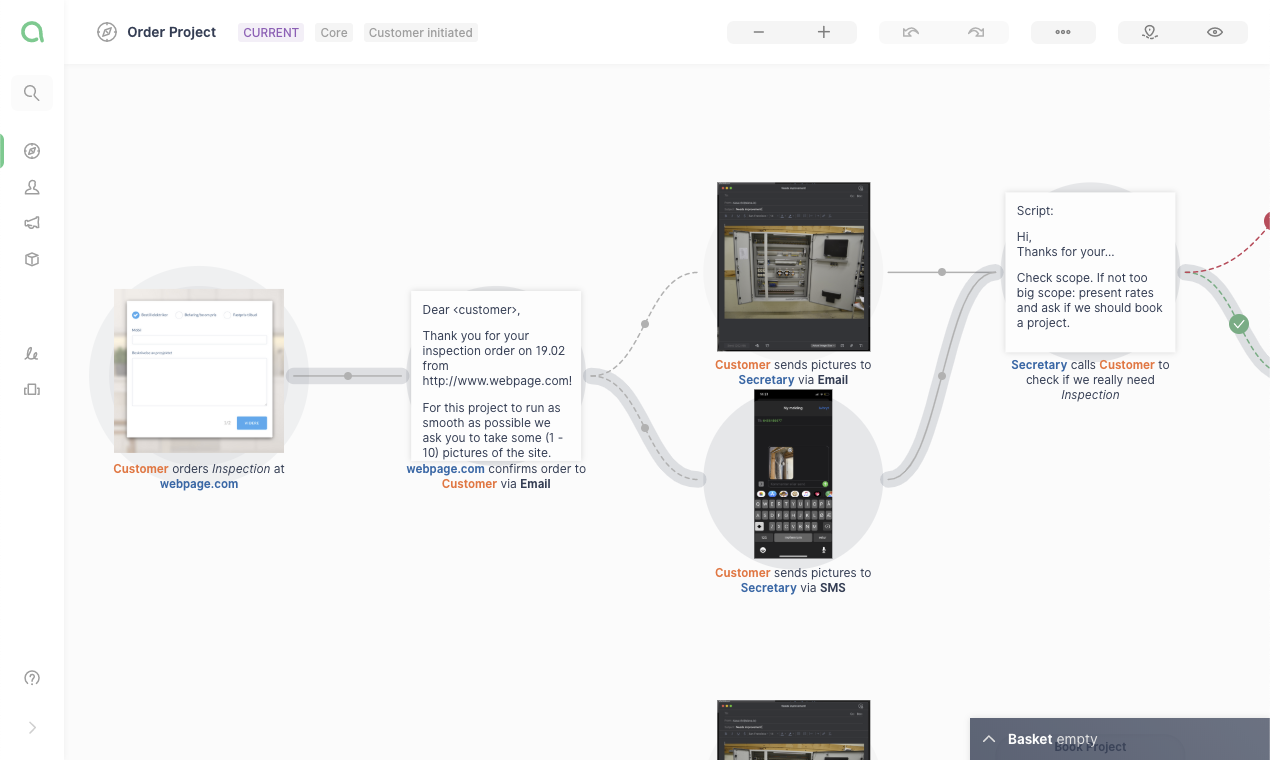Open the order form screenshot thumbnail

click(x=199, y=371)
